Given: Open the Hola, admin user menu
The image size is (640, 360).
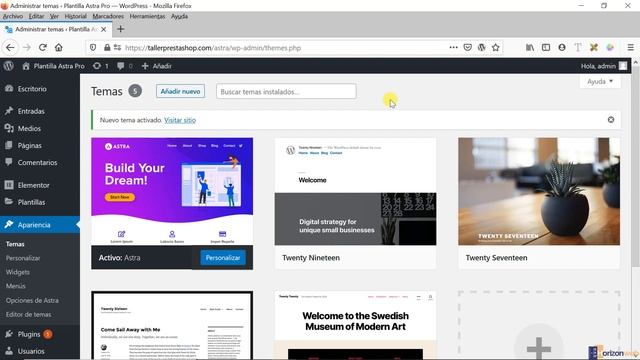Looking at the screenshot, I should coord(604,66).
